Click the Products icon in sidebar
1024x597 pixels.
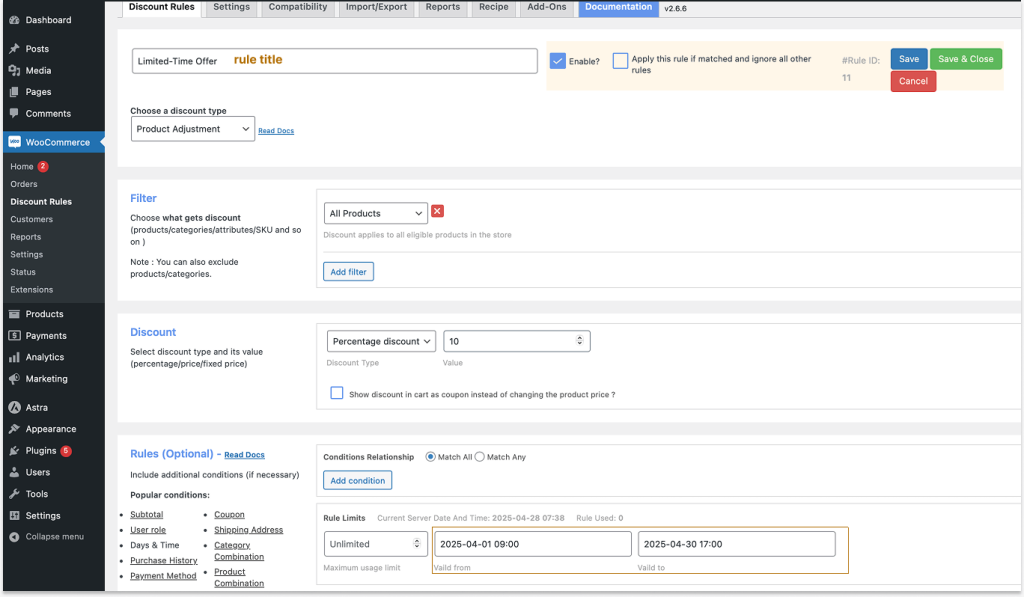click(14, 314)
